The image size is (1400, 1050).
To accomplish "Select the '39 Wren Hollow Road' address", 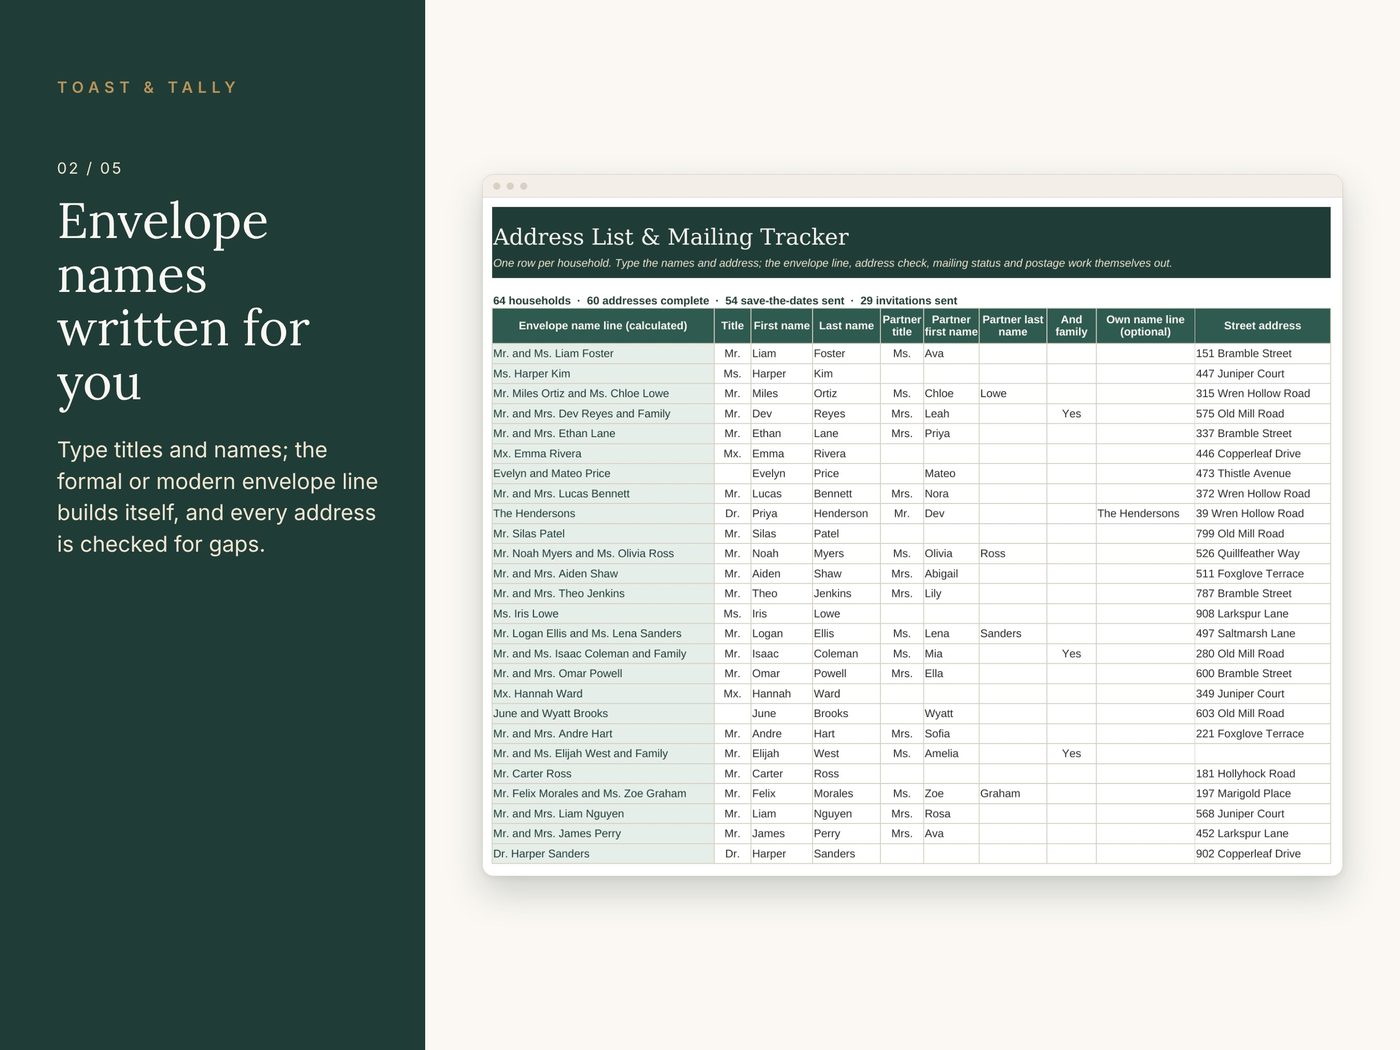I will pyautogui.click(x=1262, y=514).
